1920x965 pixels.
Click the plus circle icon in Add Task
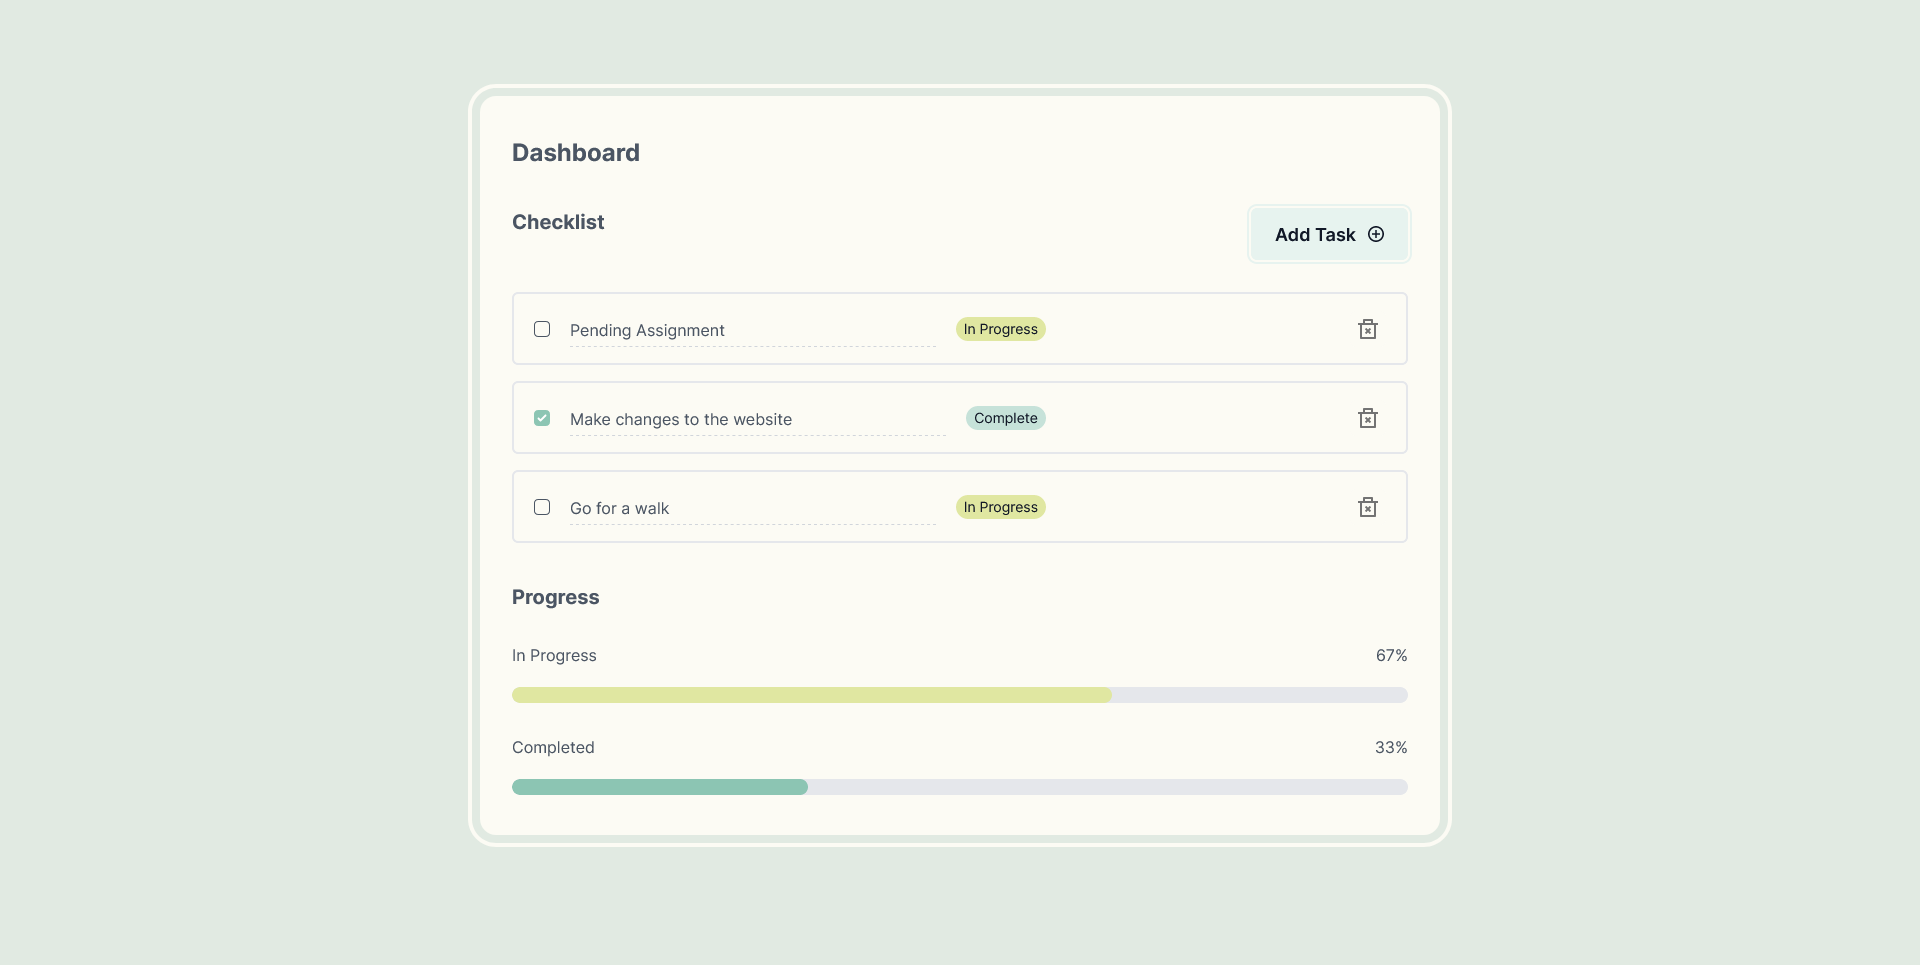pyautogui.click(x=1376, y=234)
